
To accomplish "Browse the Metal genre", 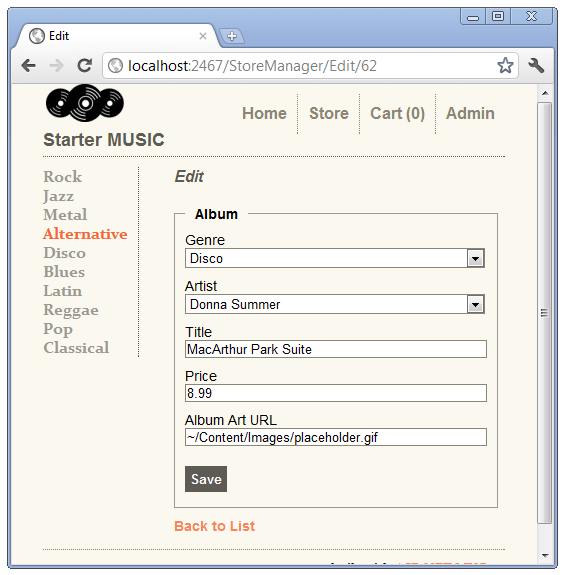I will pos(65,215).
